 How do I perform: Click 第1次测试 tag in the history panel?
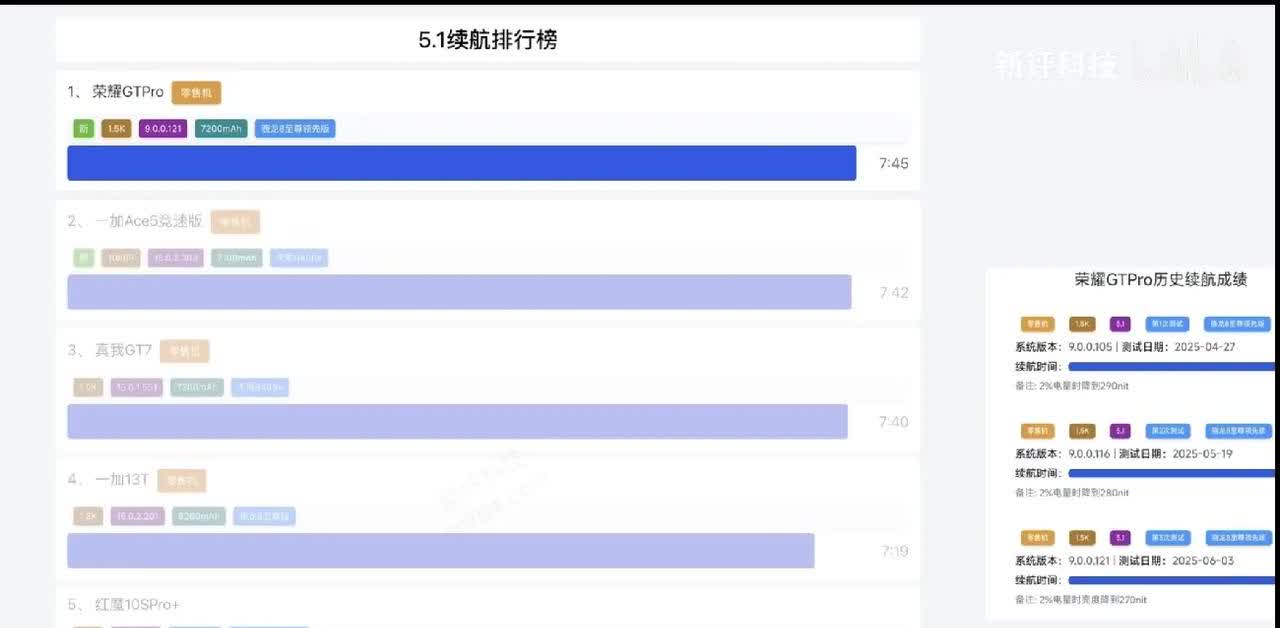pos(1167,324)
